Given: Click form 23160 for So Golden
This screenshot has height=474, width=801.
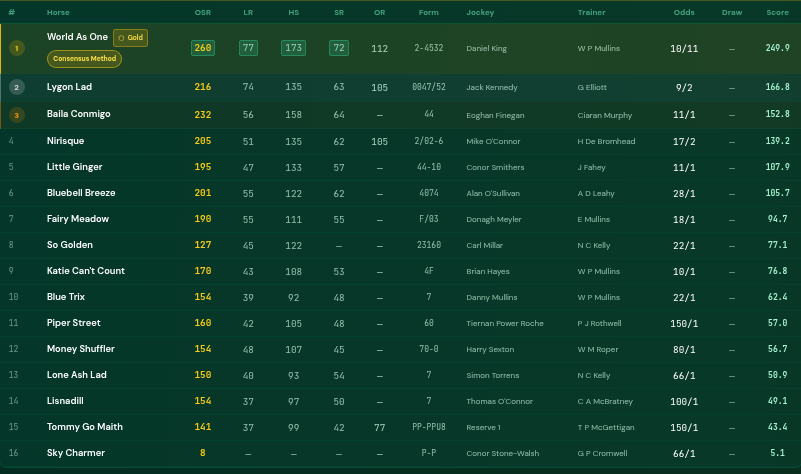Looking at the screenshot, I should pos(429,245).
